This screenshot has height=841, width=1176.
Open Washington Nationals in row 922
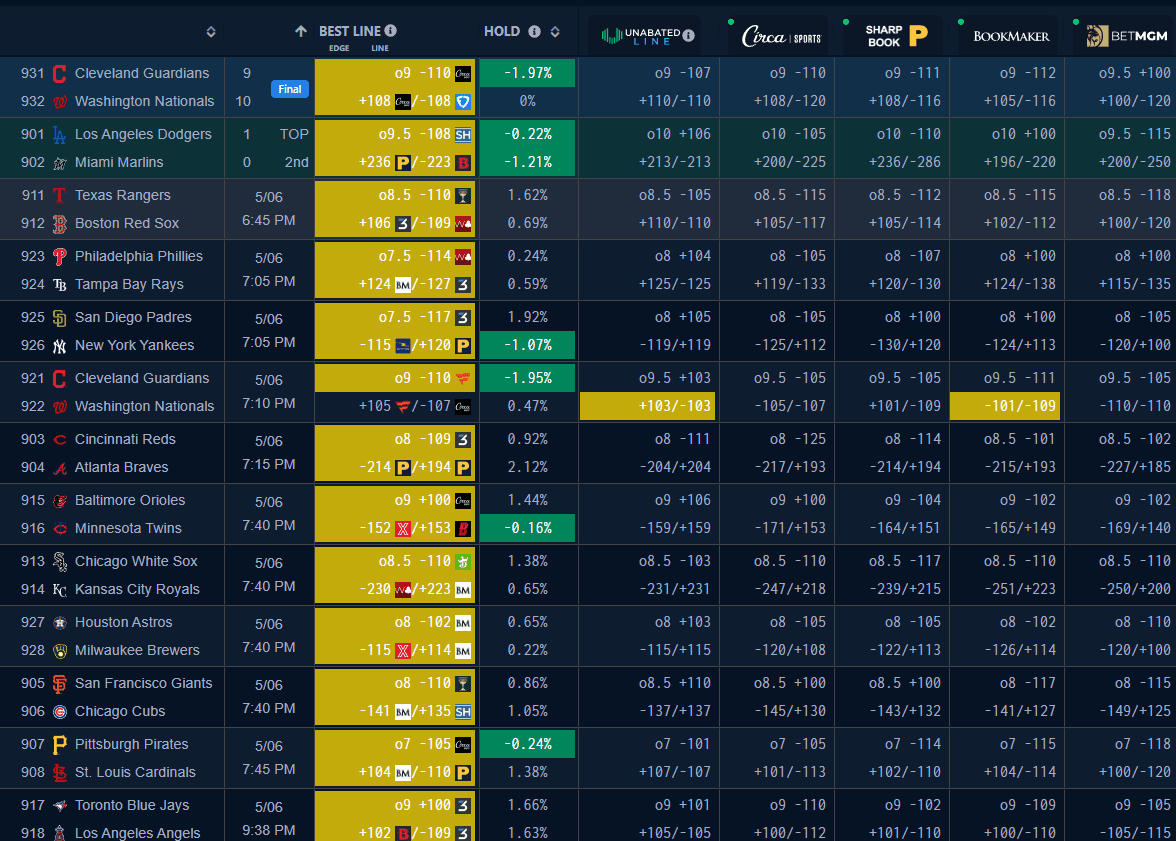coord(144,407)
